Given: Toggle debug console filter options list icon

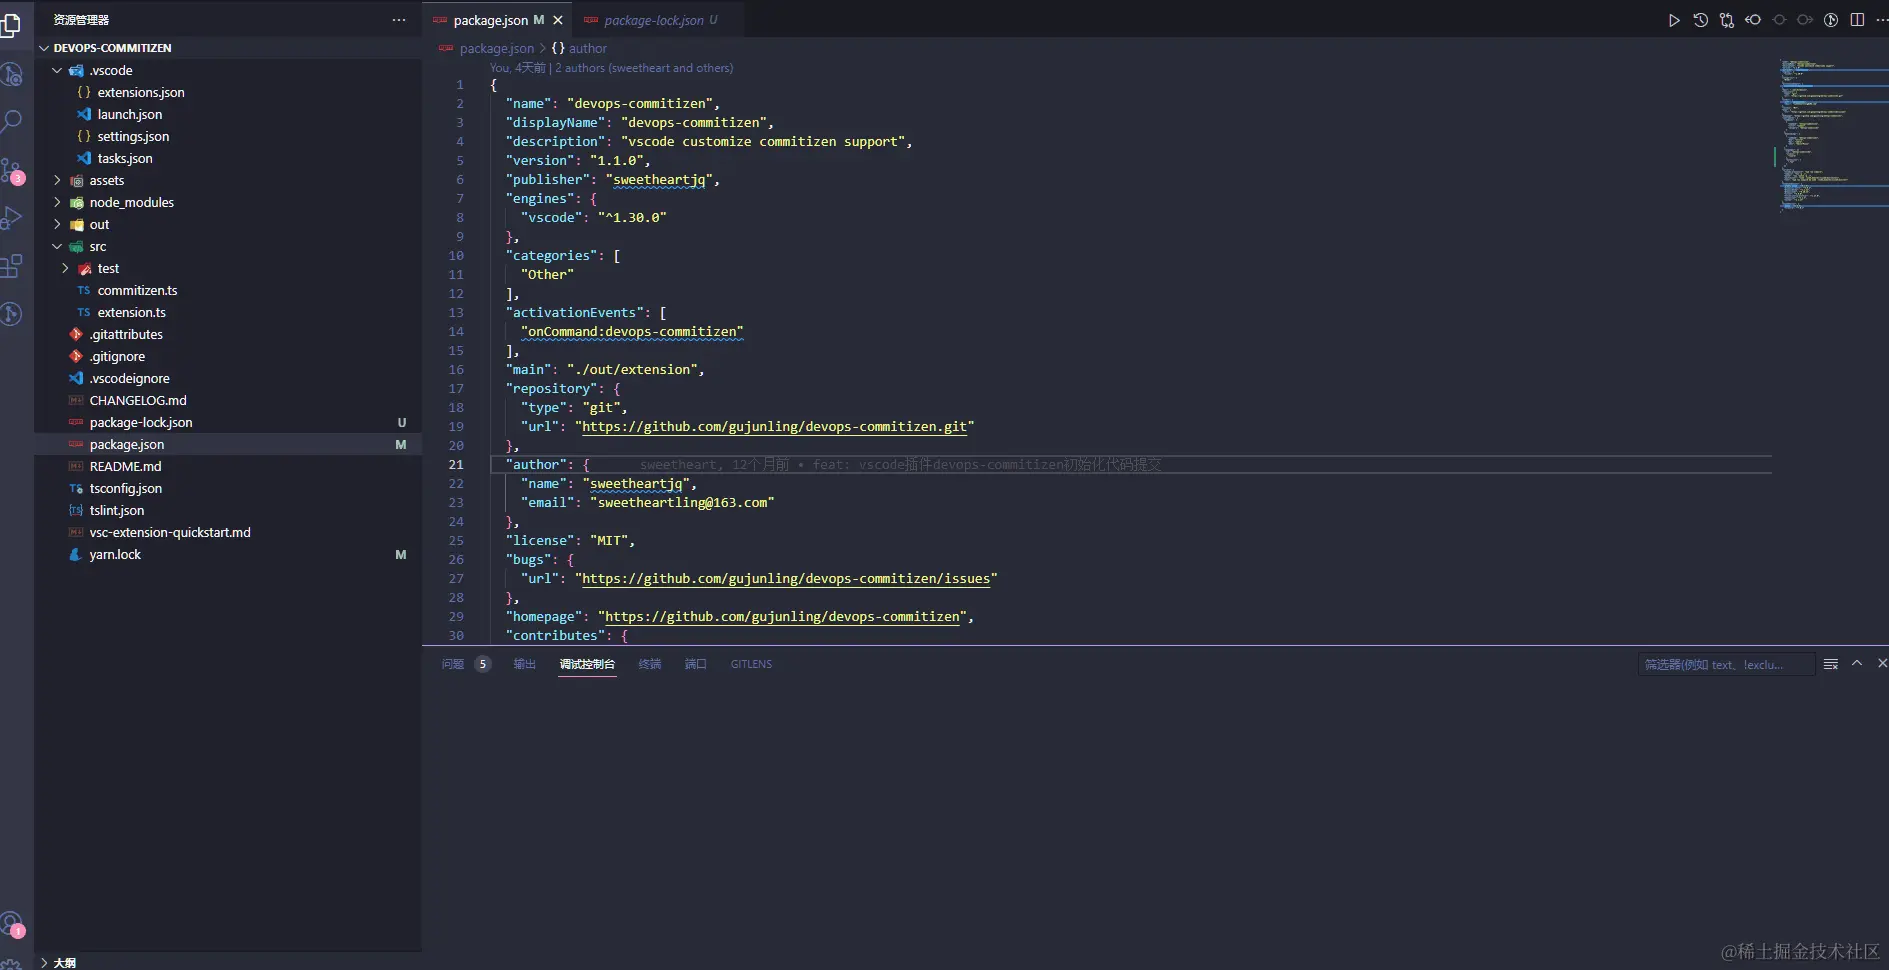Looking at the screenshot, I should click(1831, 664).
